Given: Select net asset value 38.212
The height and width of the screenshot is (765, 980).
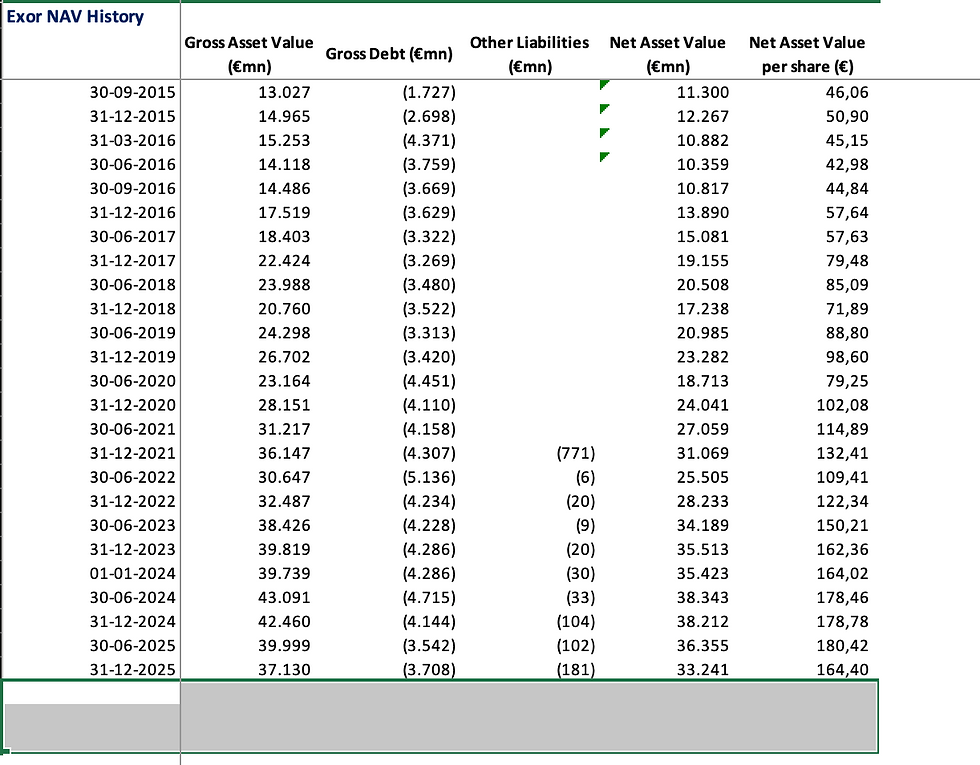Looking at the screenshot, I should coord(702,622).
